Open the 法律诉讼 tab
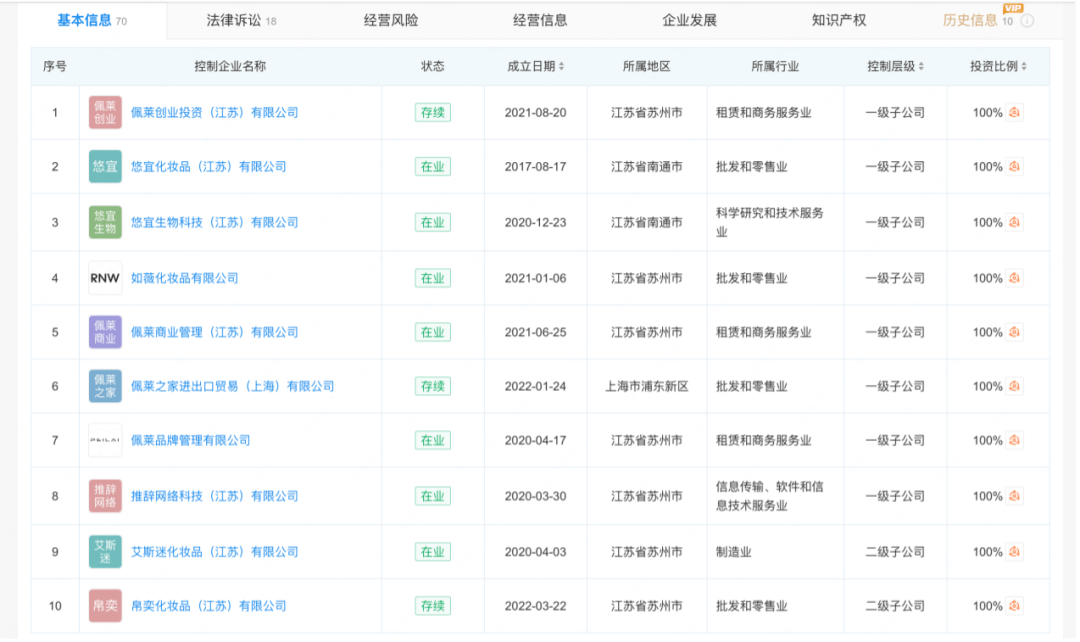 pos(241,21)
